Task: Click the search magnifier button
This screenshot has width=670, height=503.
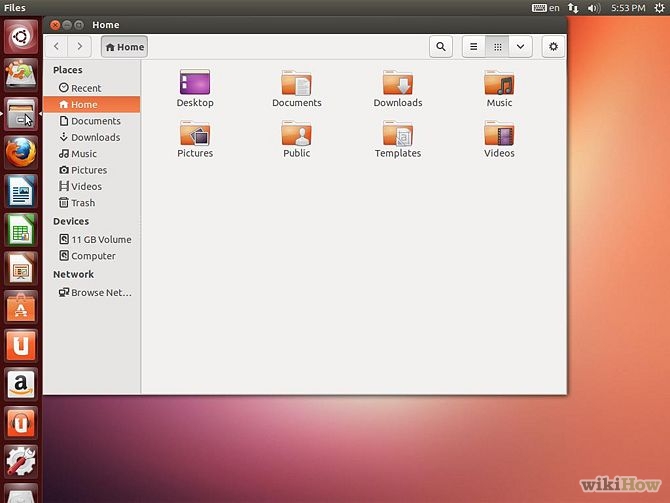Action: tap(441, 47)
